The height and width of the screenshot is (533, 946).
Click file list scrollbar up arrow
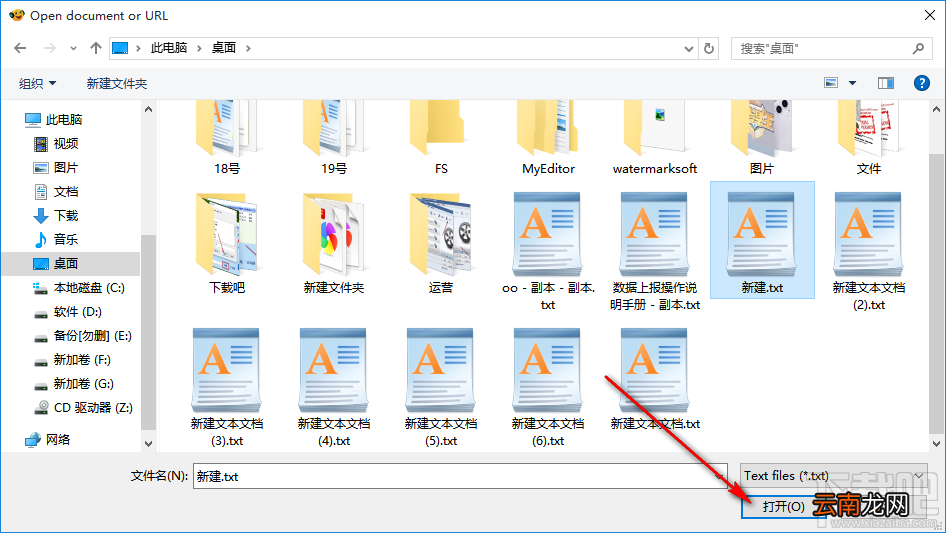click(936, 110)
